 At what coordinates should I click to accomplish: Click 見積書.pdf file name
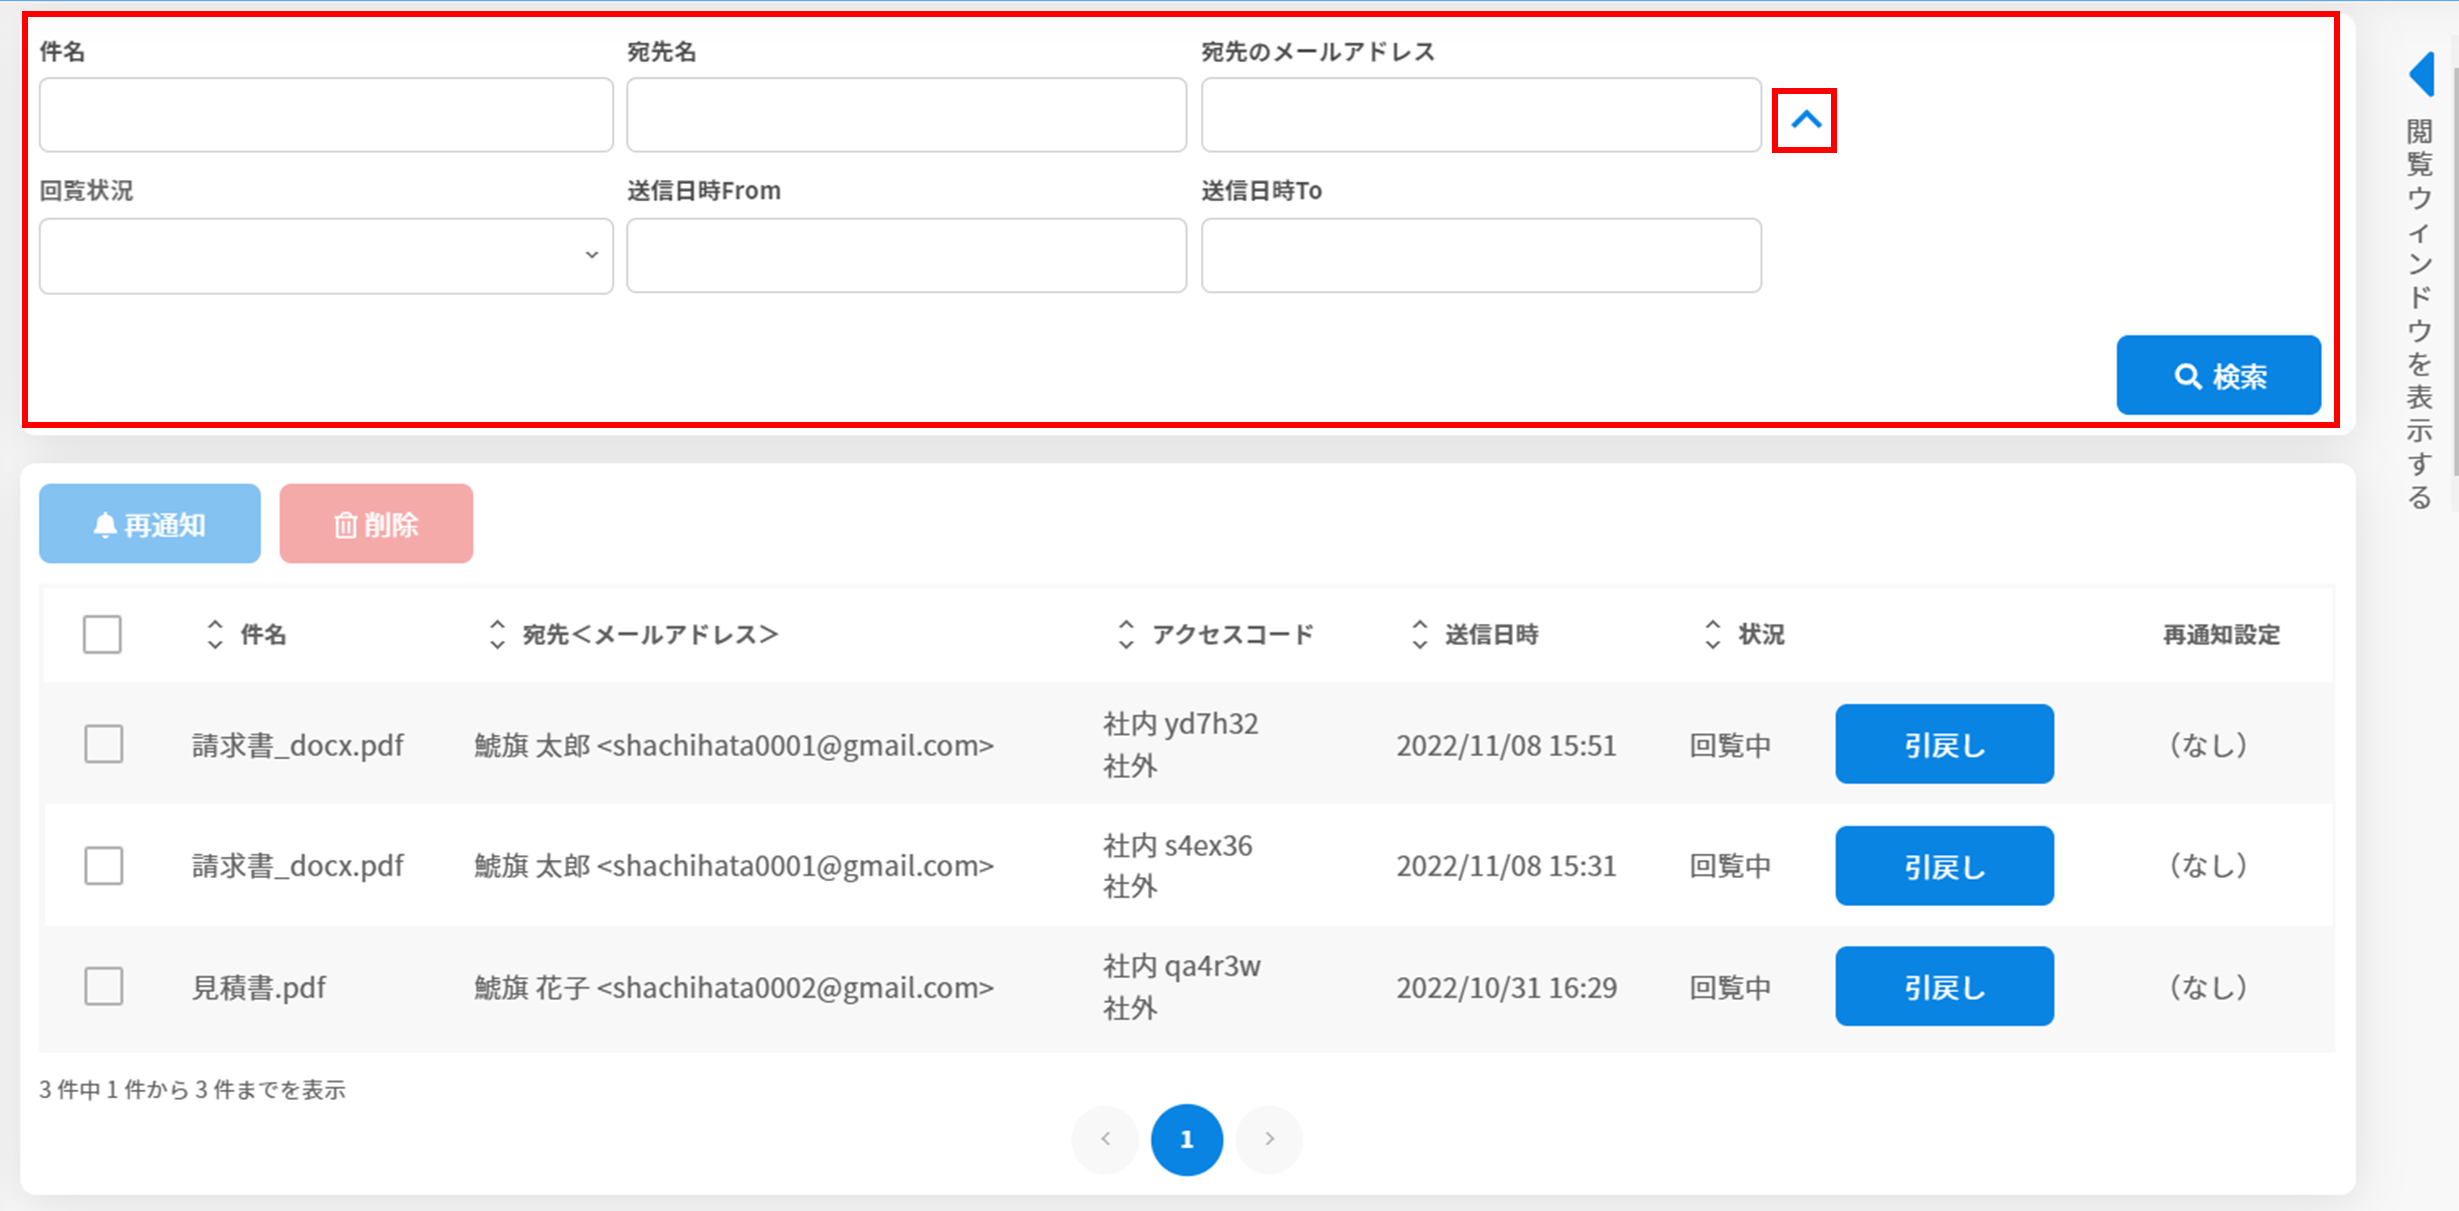pos(259,988)
